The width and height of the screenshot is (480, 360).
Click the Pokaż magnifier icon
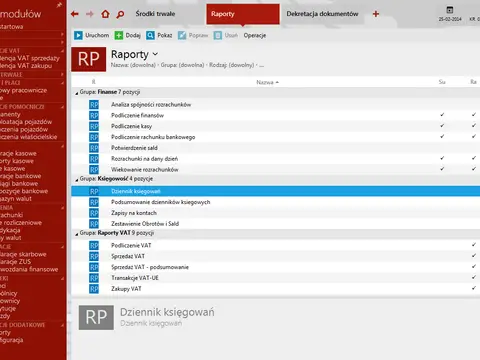coord(150,35)
